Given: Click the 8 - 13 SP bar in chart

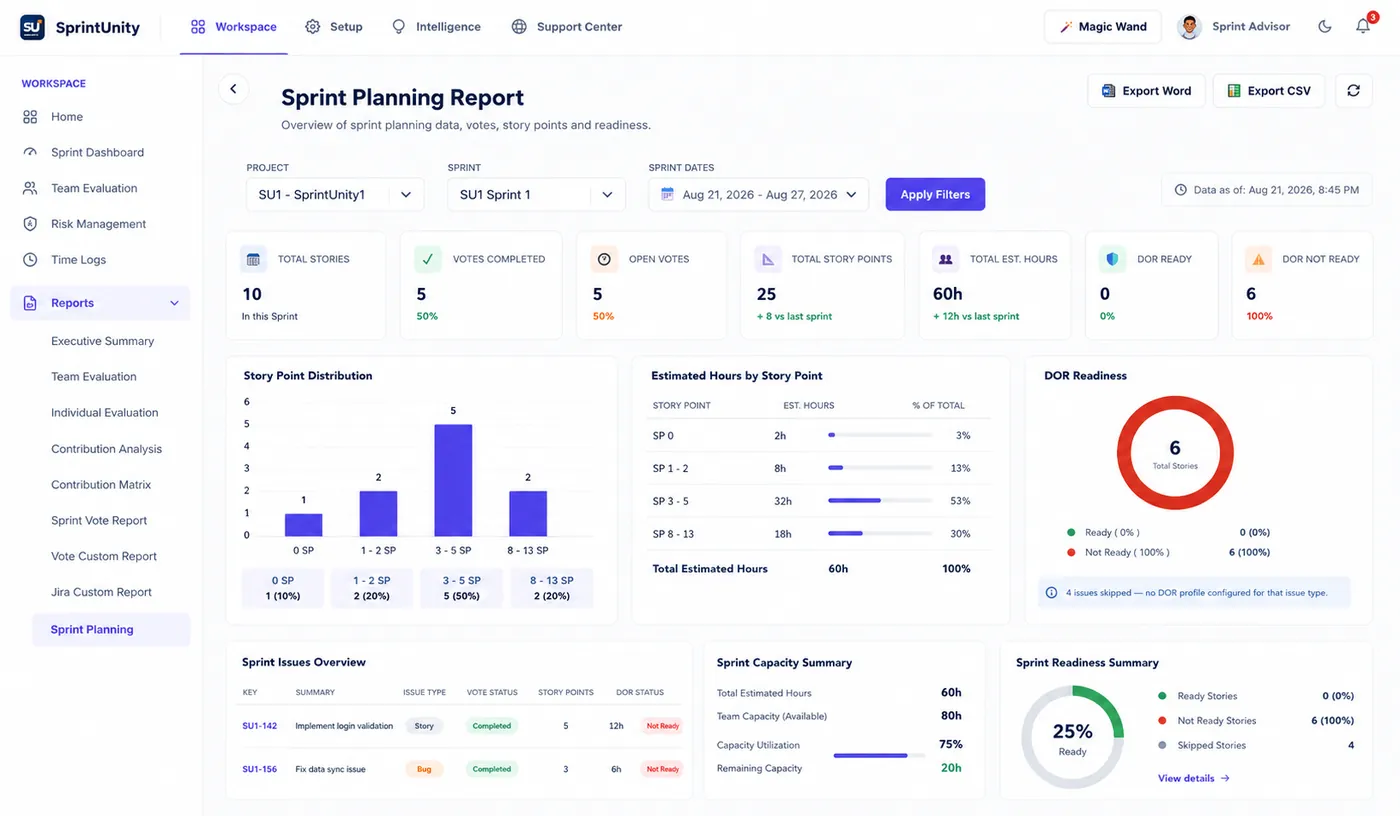Looking at the screenshot, I should point(528,513).
